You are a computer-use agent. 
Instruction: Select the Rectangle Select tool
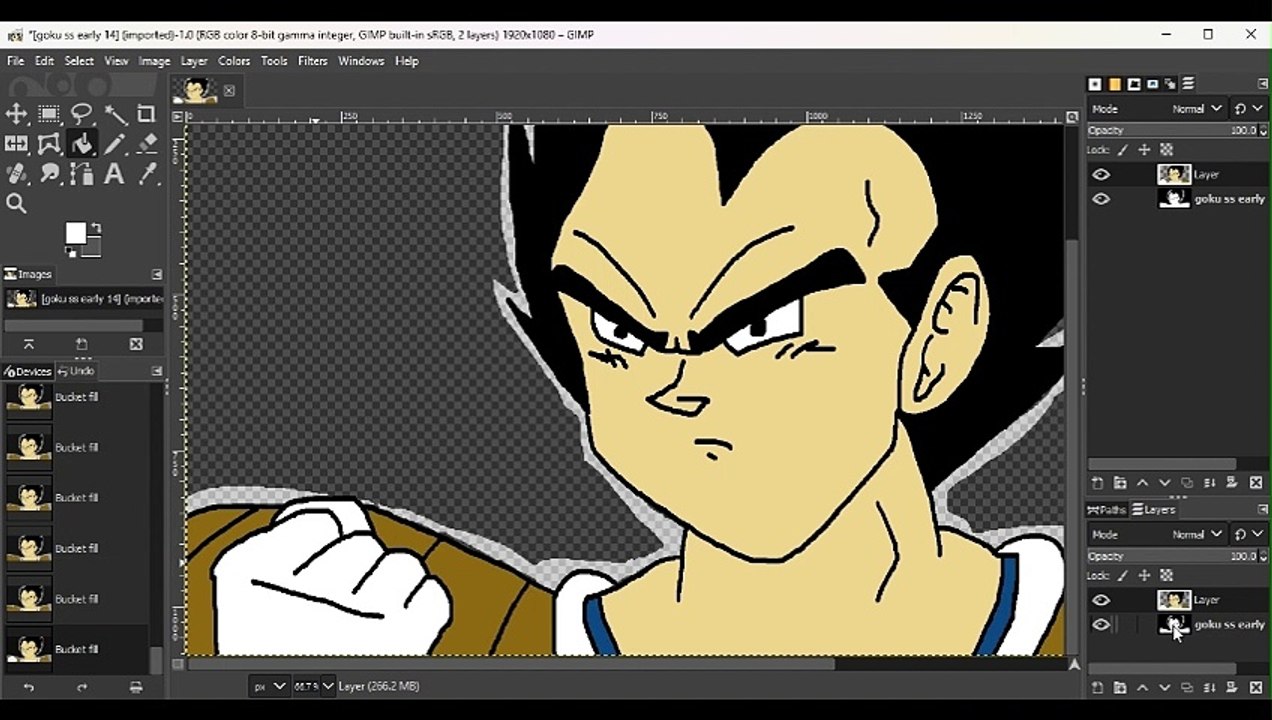point(49,114)
